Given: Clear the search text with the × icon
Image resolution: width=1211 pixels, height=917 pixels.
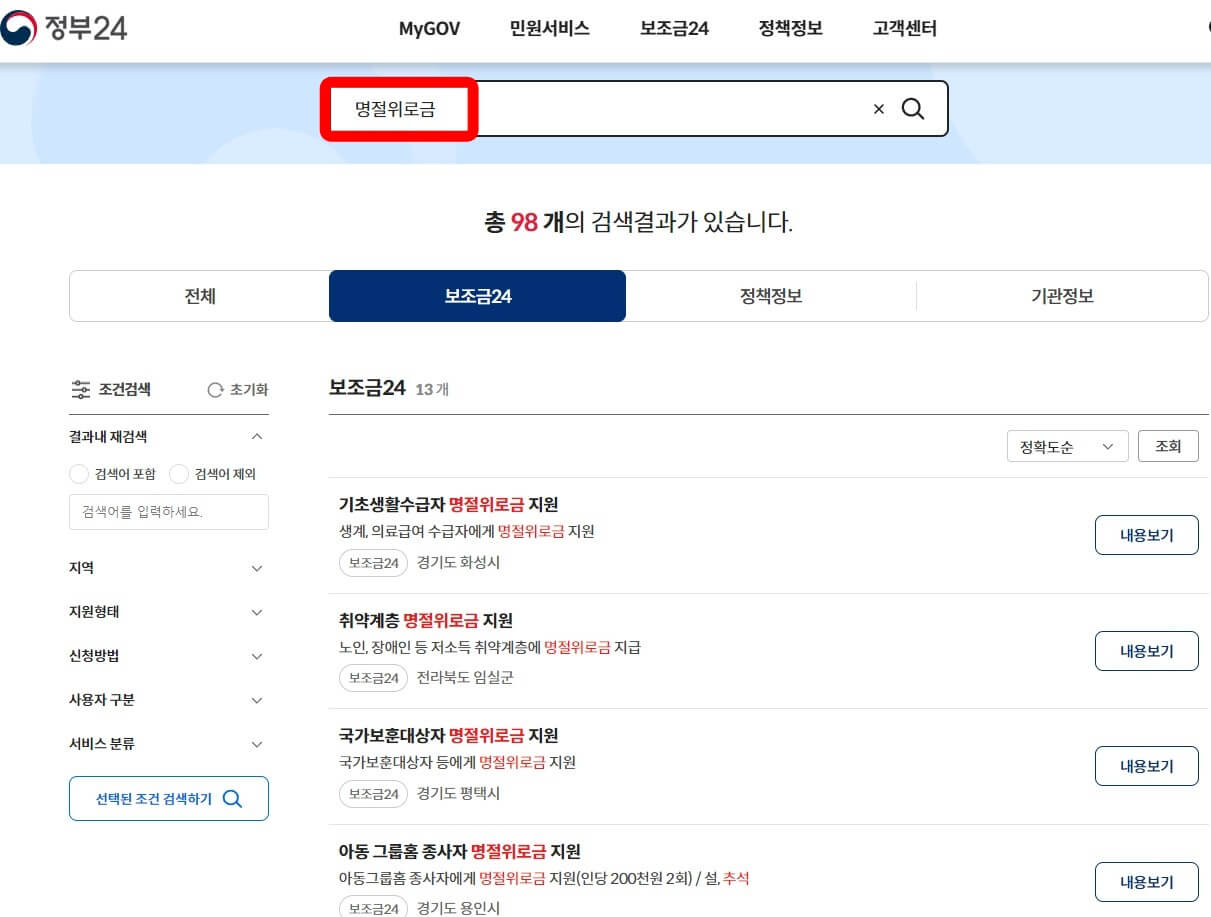Looking at the screenshot, I should pos(878,109).
